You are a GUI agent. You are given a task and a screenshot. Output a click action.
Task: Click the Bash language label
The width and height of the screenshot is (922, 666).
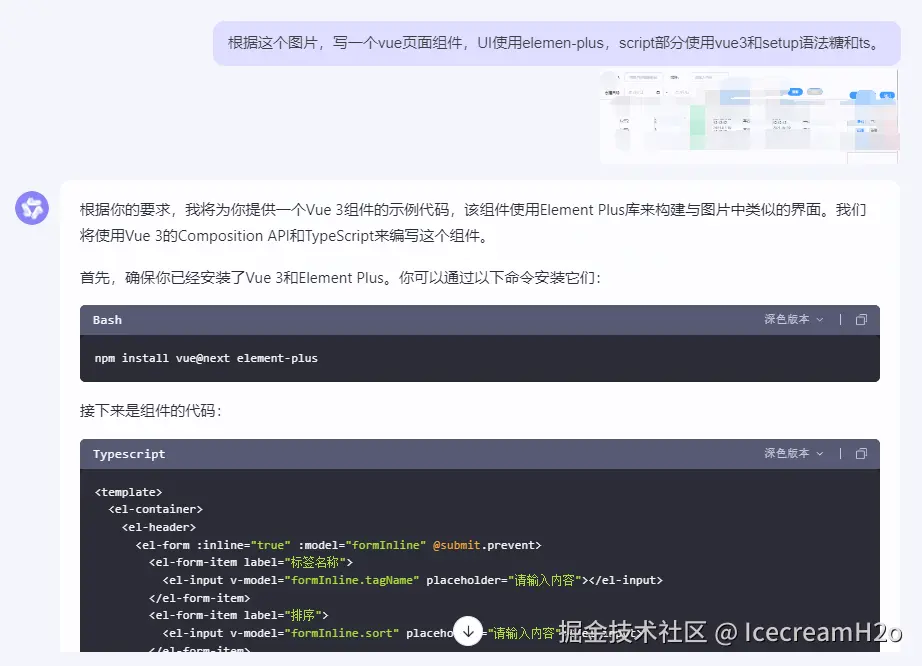pos(107,320)
